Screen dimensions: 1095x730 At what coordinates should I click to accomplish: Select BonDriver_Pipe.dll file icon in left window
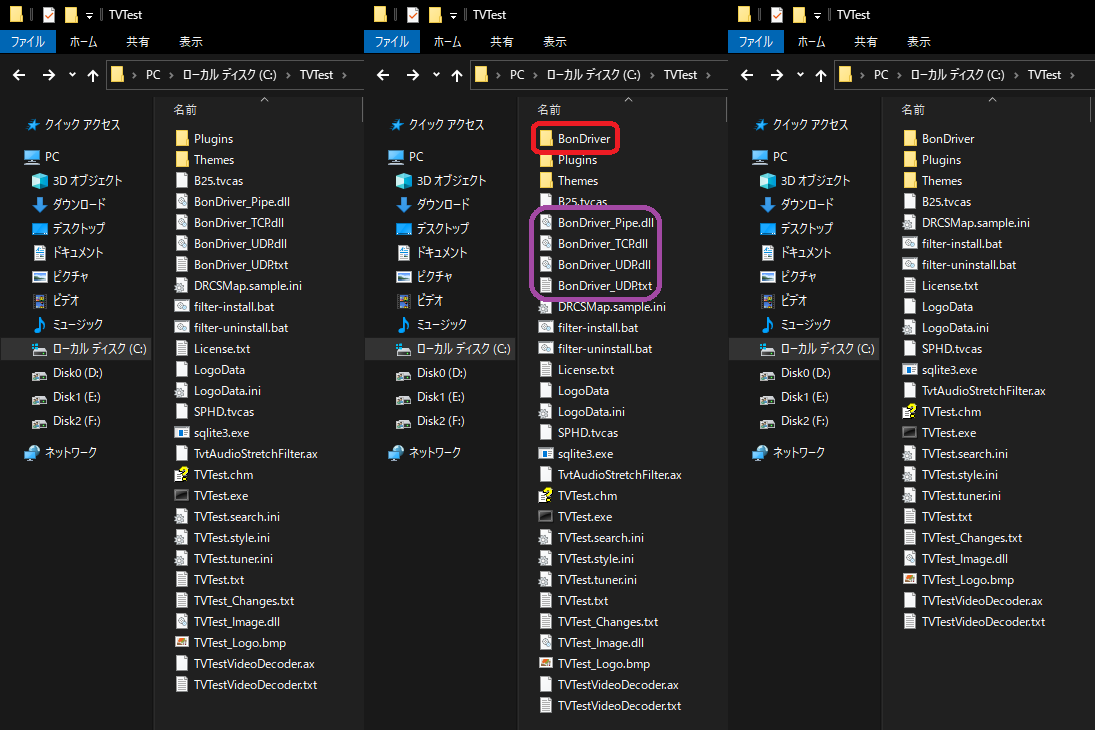point(182,201)
